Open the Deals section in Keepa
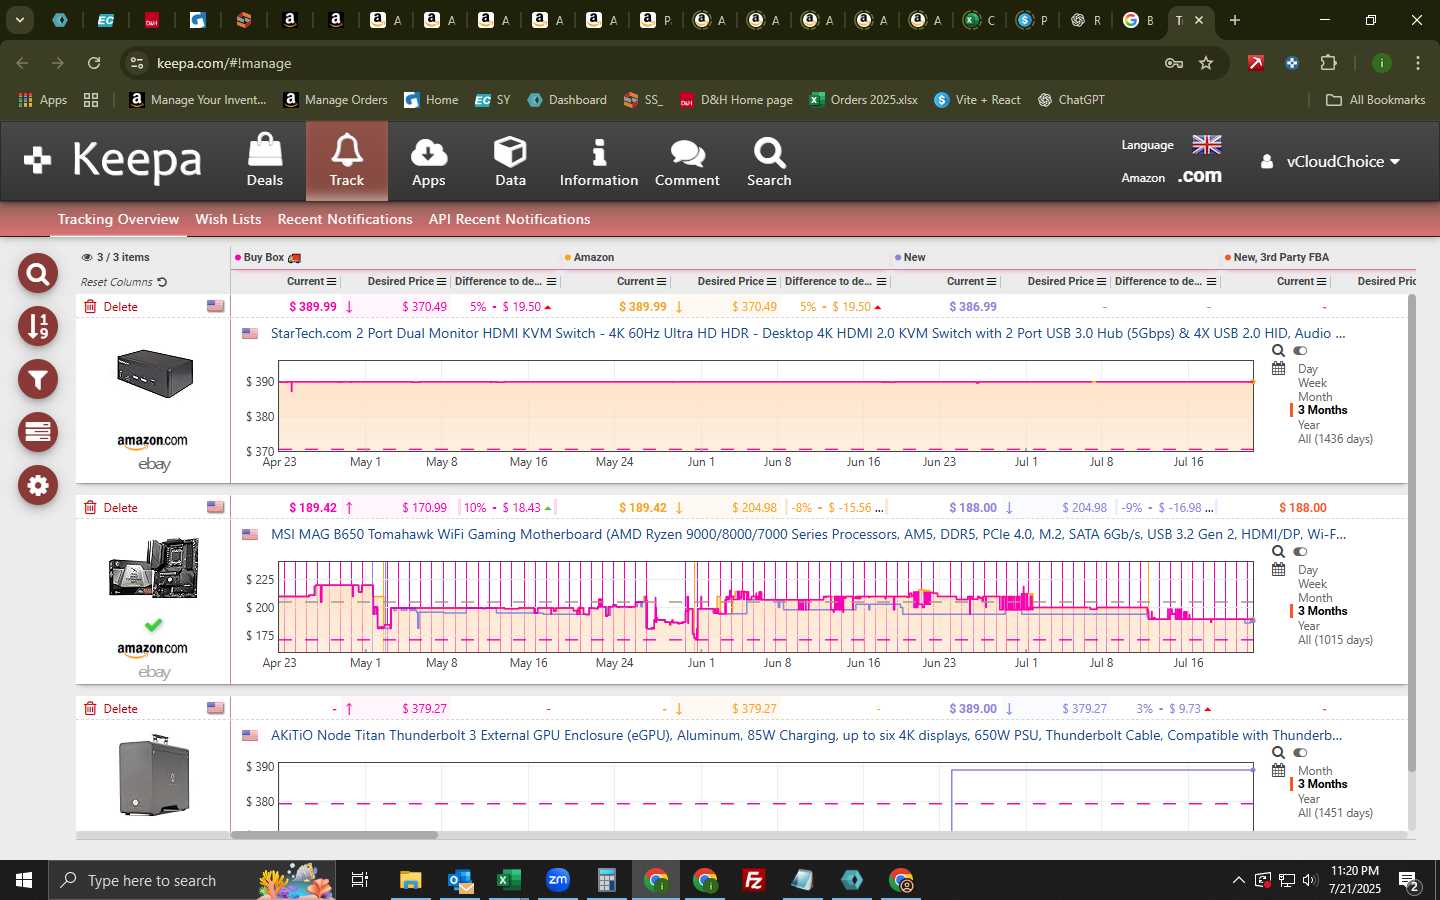Screen dimensions: 1440x900 click(264, 161)
